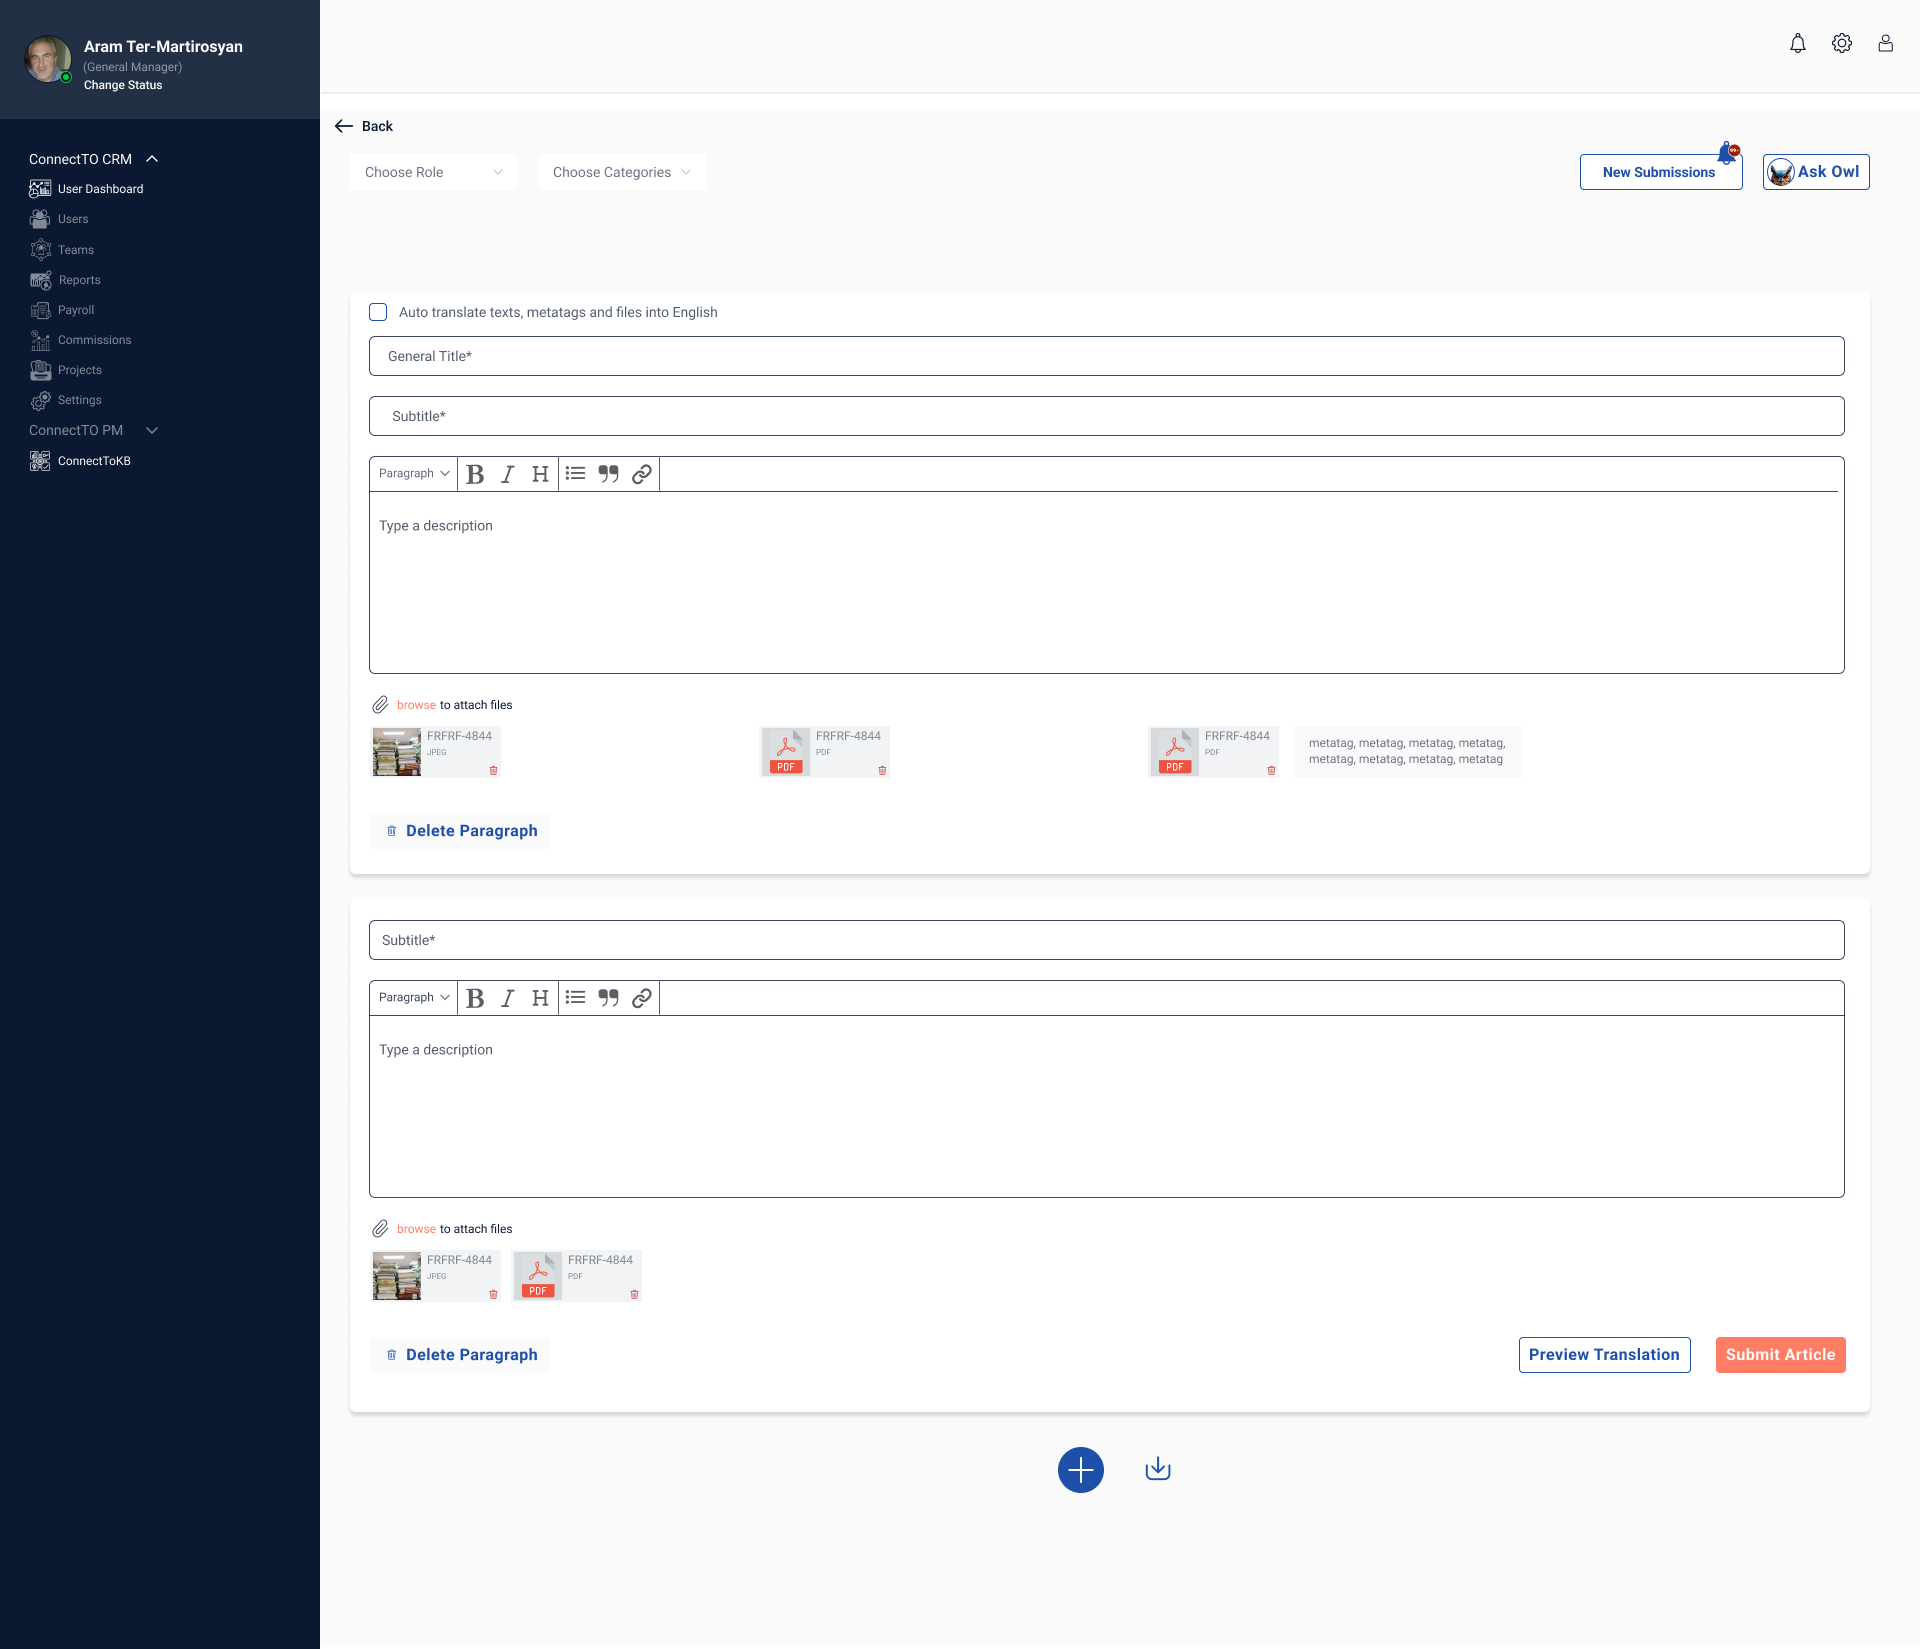Click into the General Title field

(x=1106, y=356)
